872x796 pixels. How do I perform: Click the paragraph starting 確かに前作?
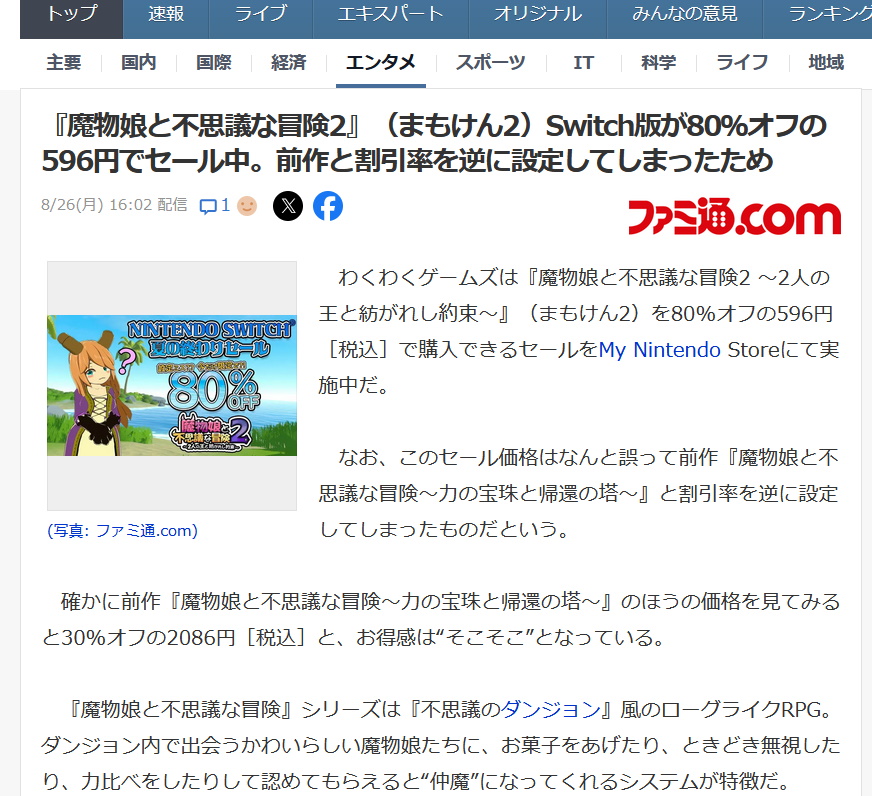tap(441, 620)
